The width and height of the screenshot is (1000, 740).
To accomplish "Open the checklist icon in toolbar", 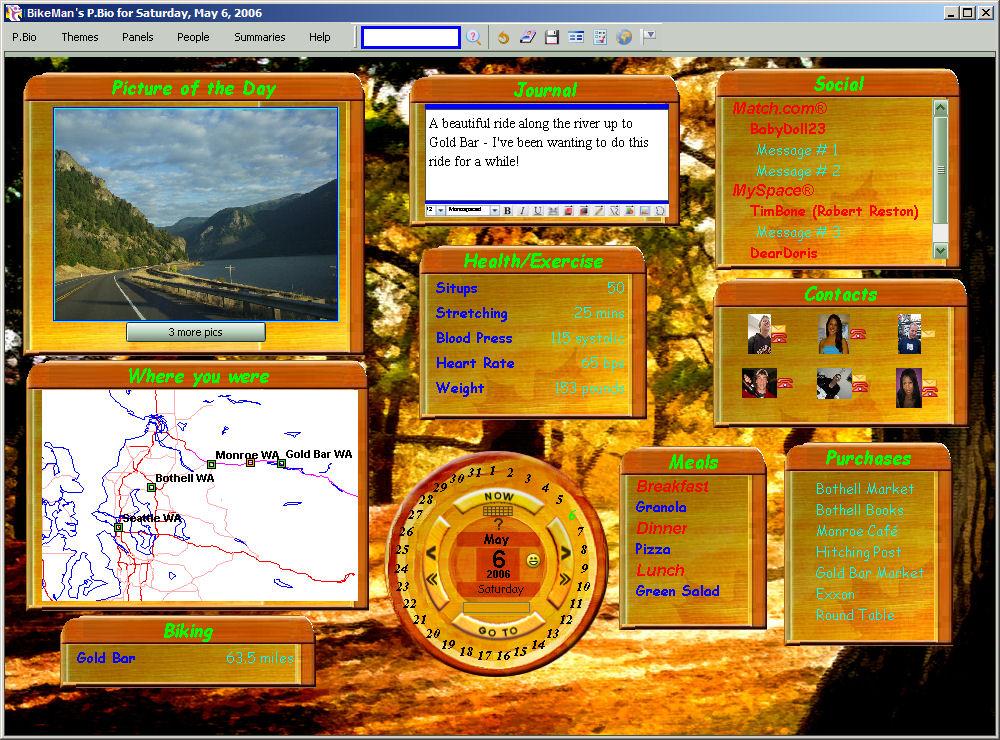I will click(600, 37).
